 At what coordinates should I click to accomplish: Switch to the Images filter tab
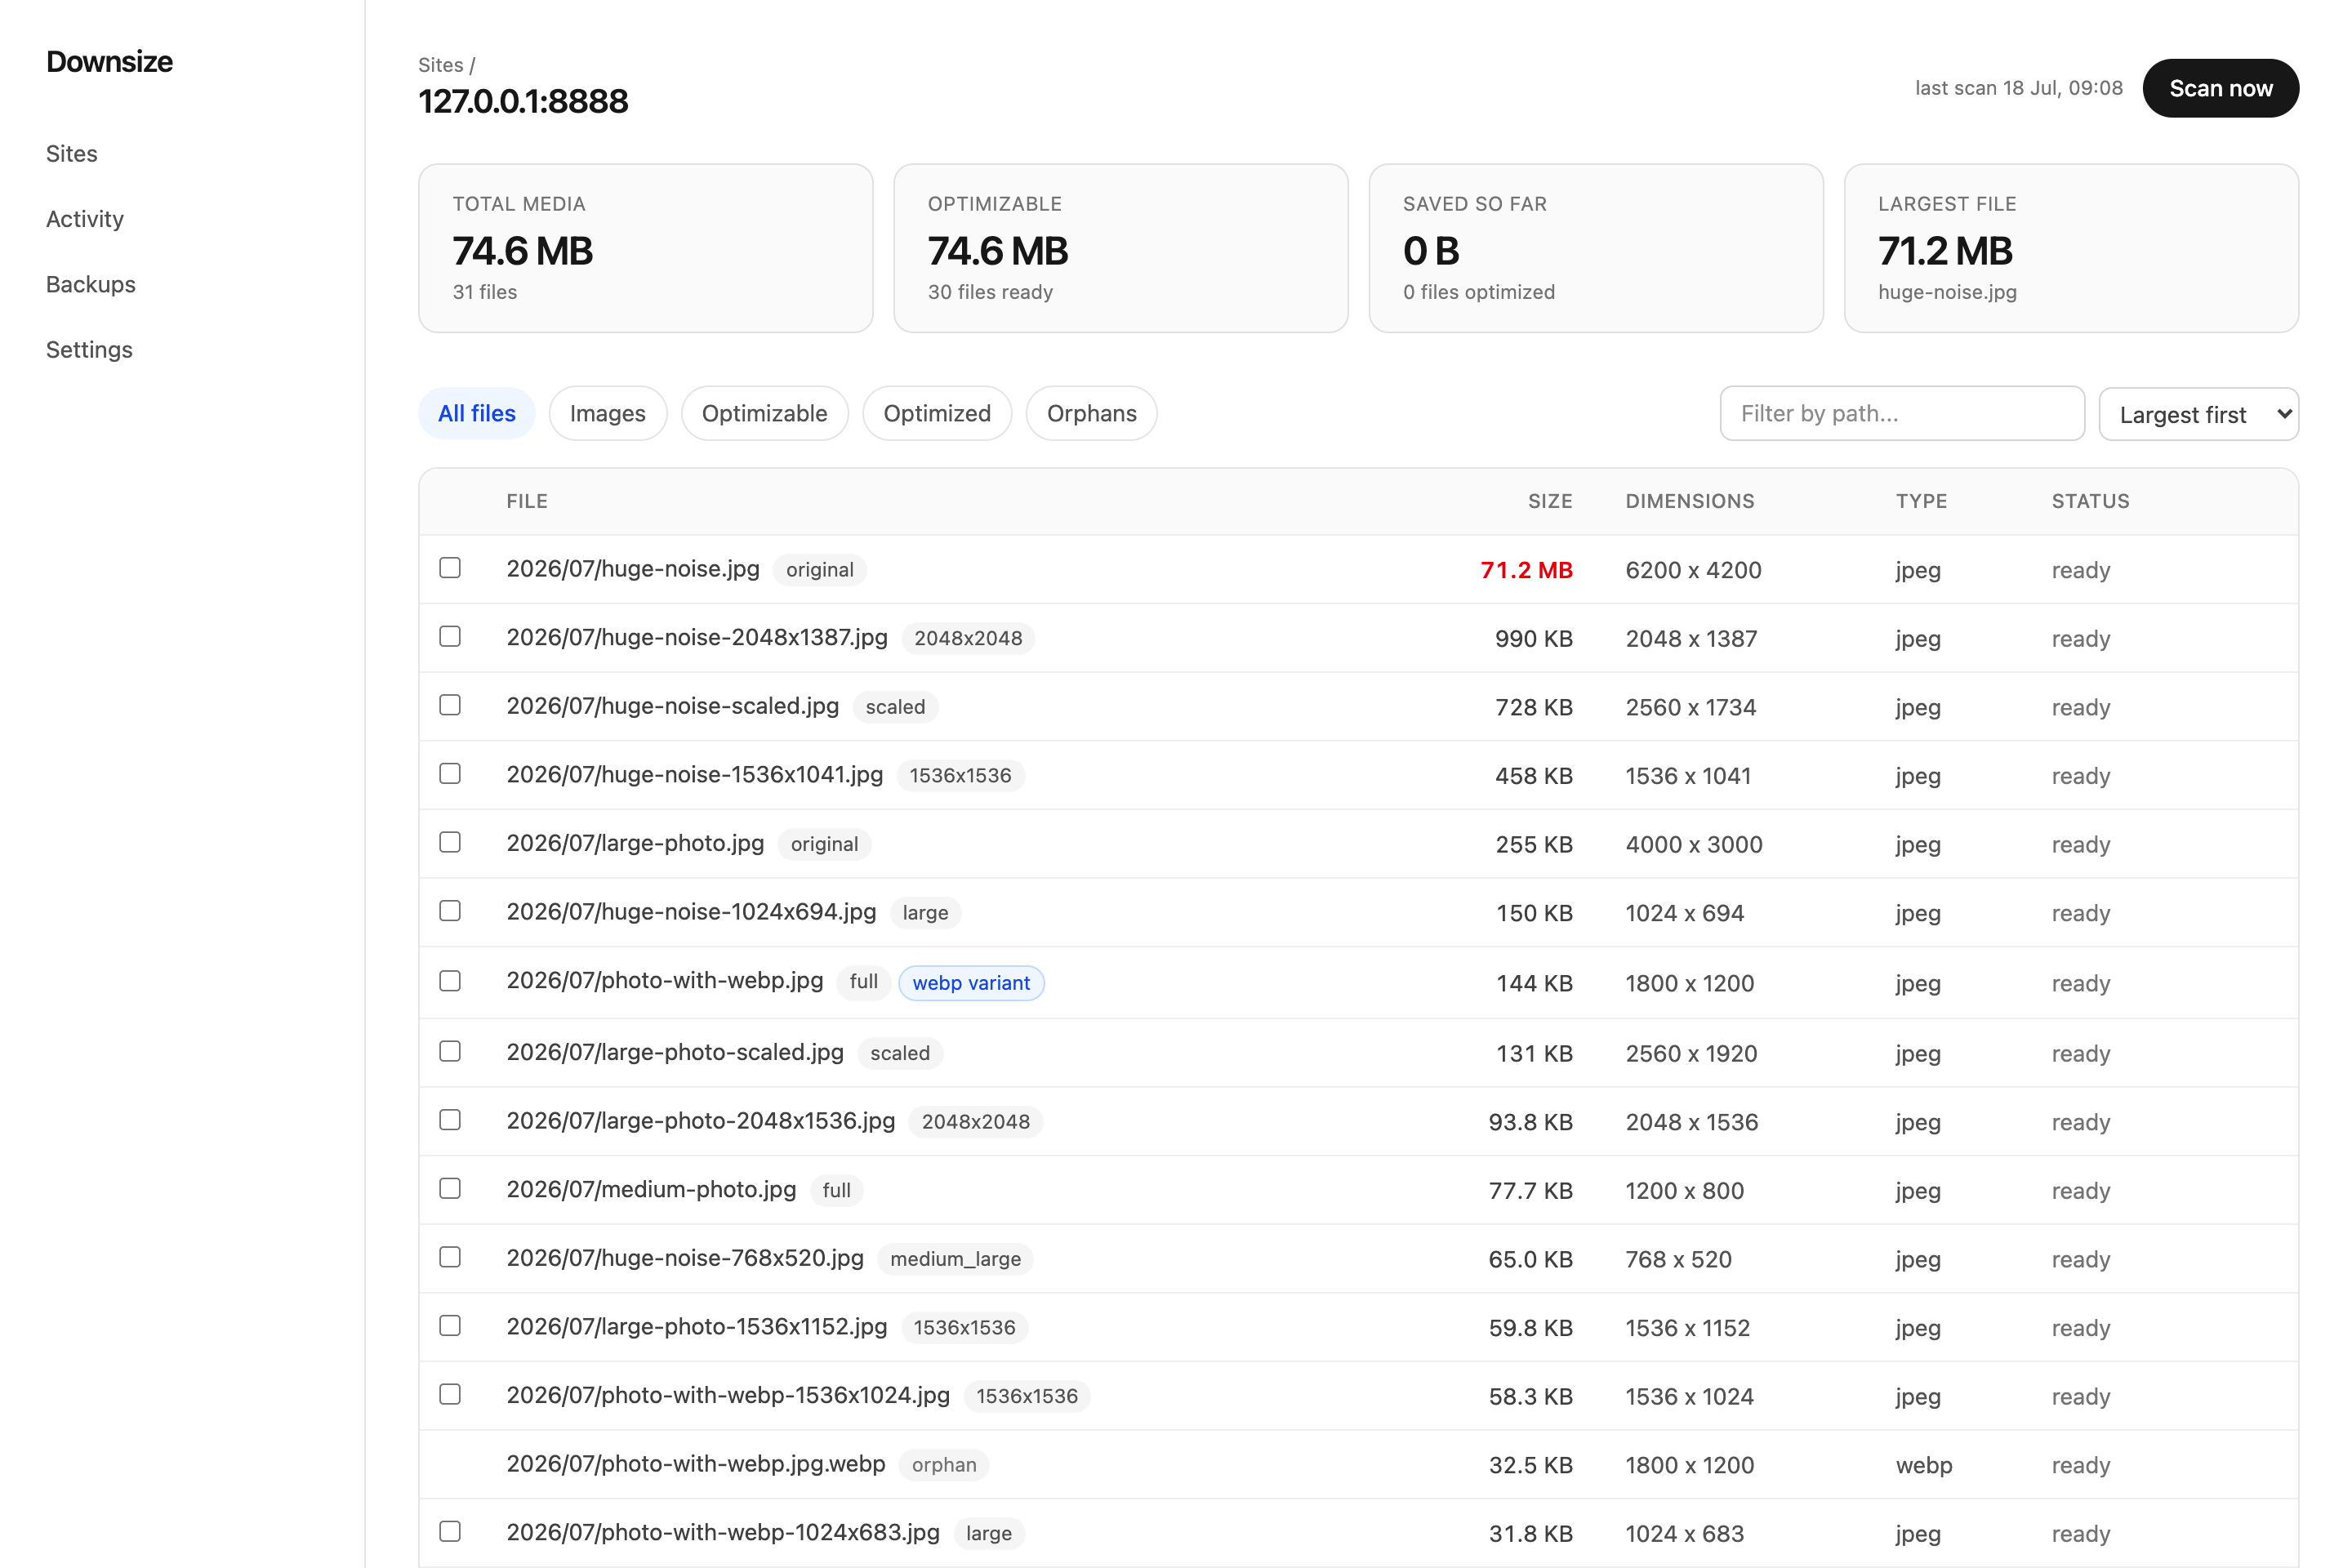[607, 413]
